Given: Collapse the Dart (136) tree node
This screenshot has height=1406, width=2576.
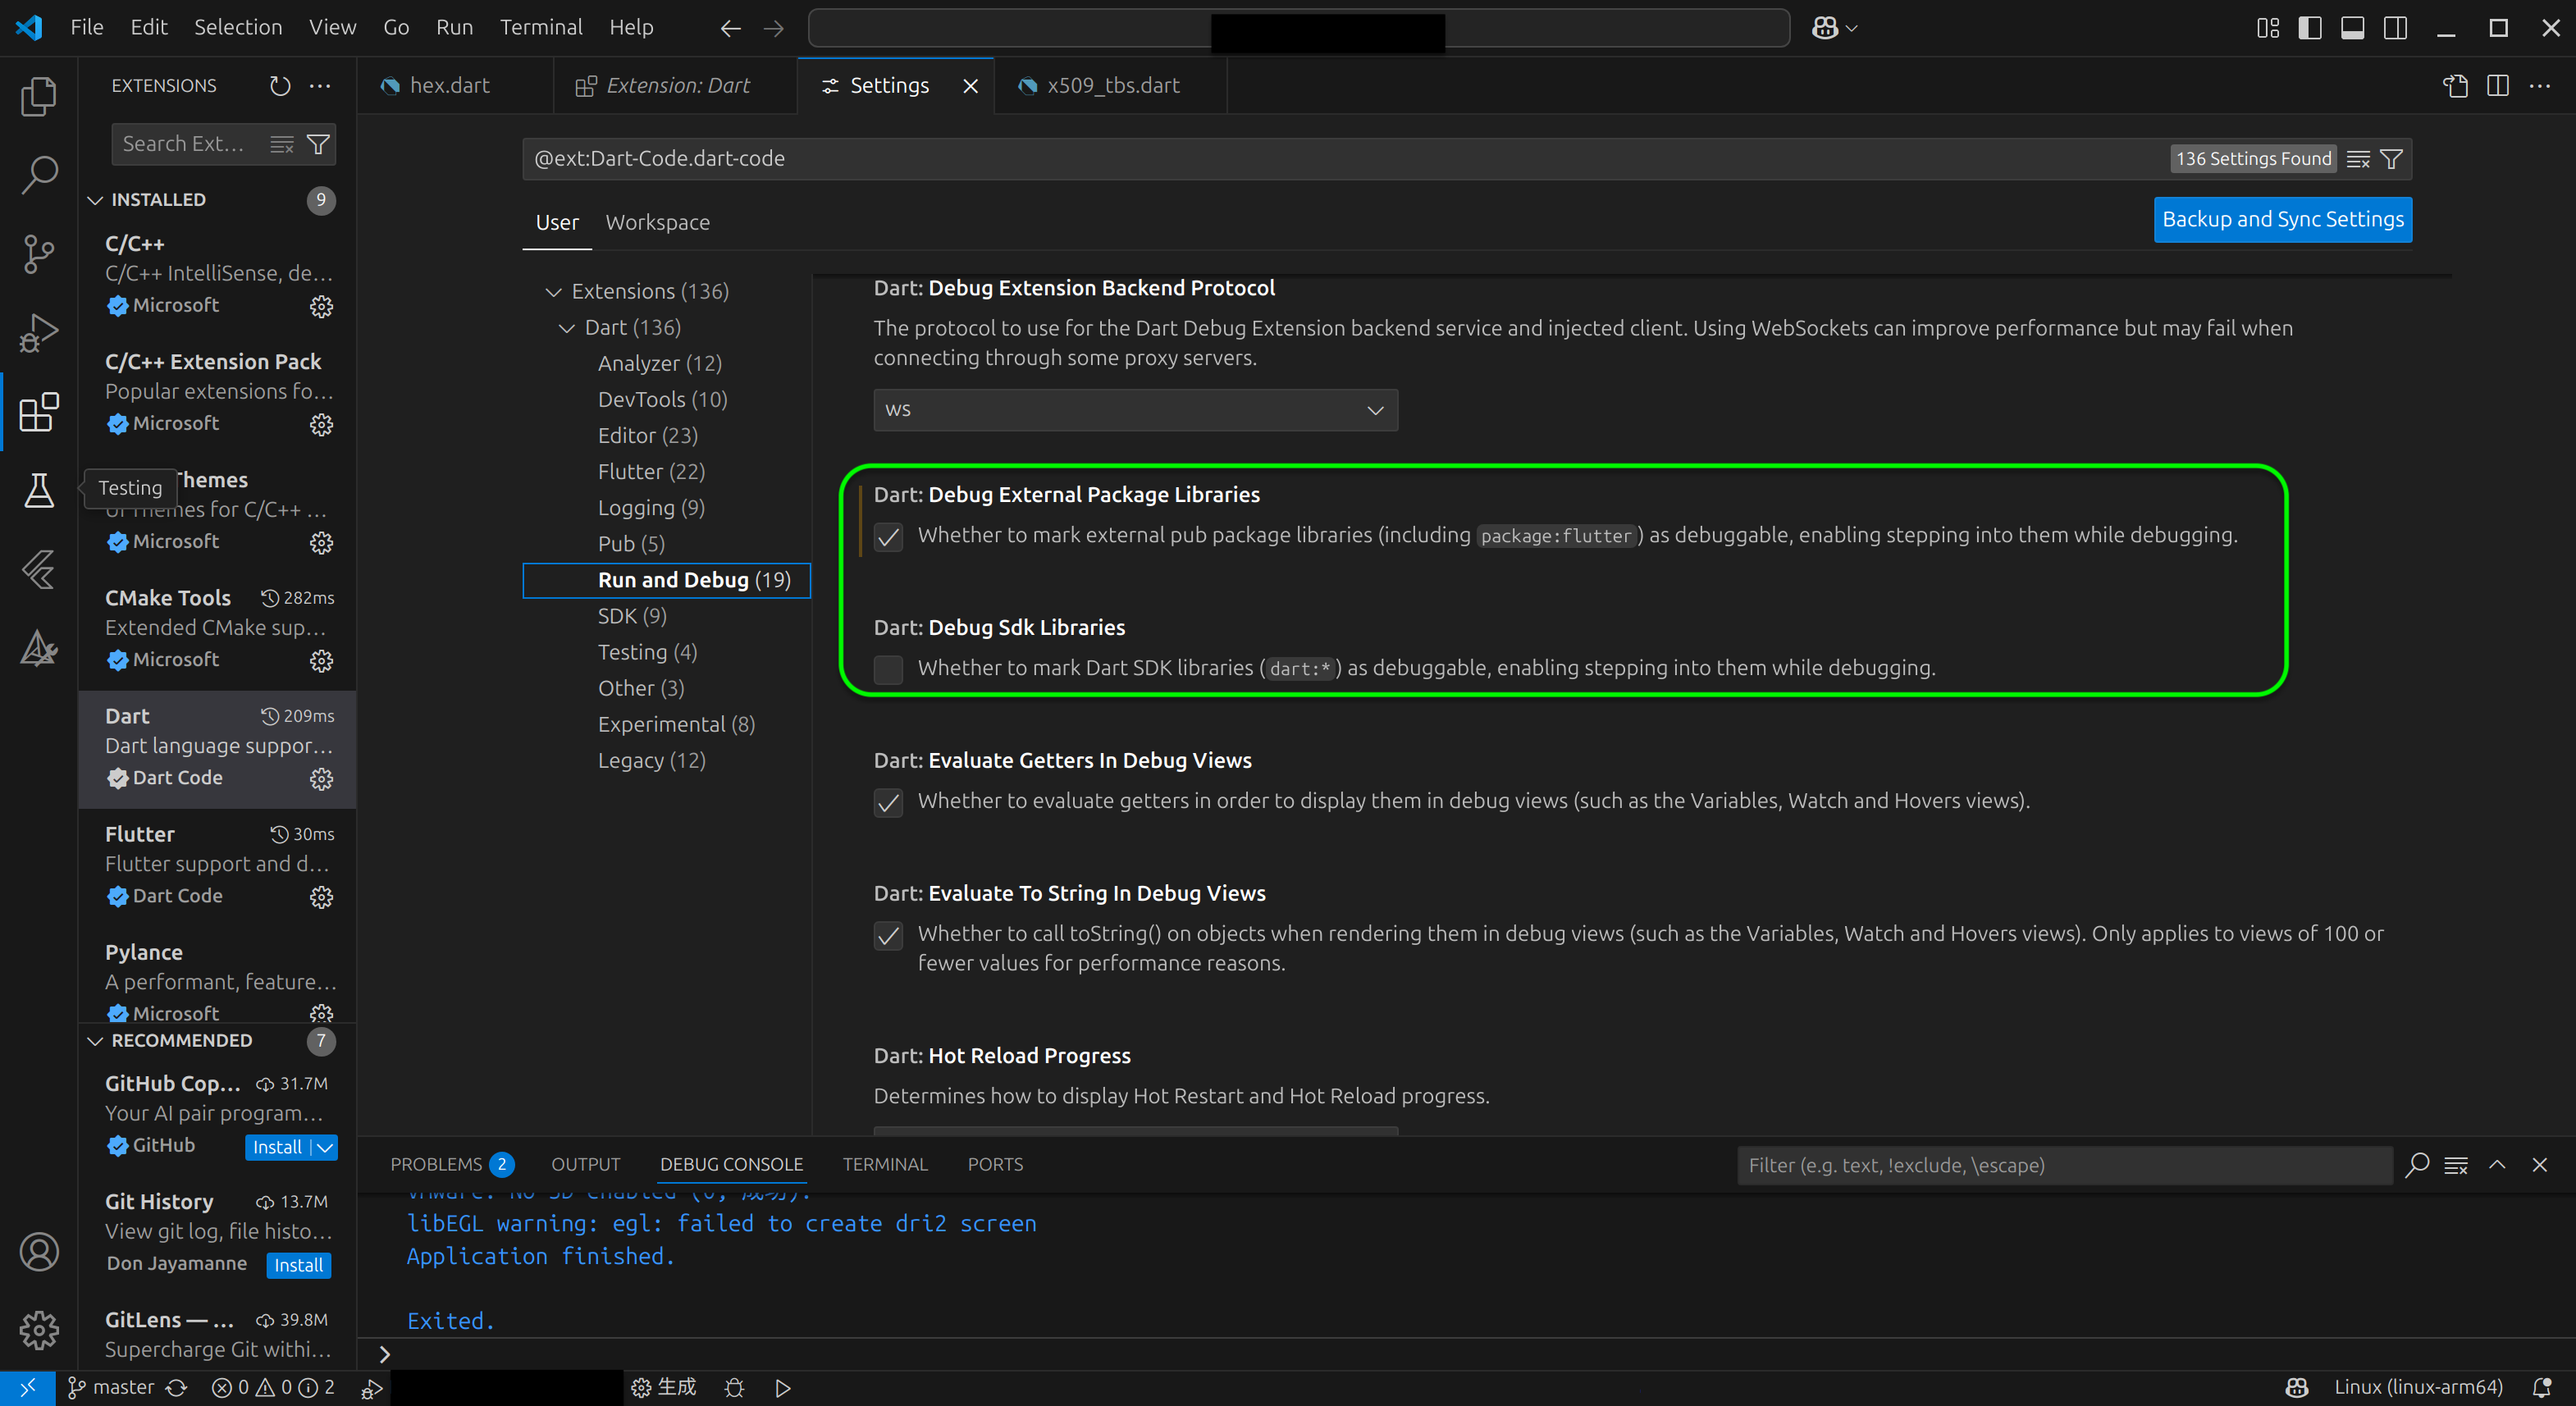Looking at the screenshot, I should click(x=566, y=328).
